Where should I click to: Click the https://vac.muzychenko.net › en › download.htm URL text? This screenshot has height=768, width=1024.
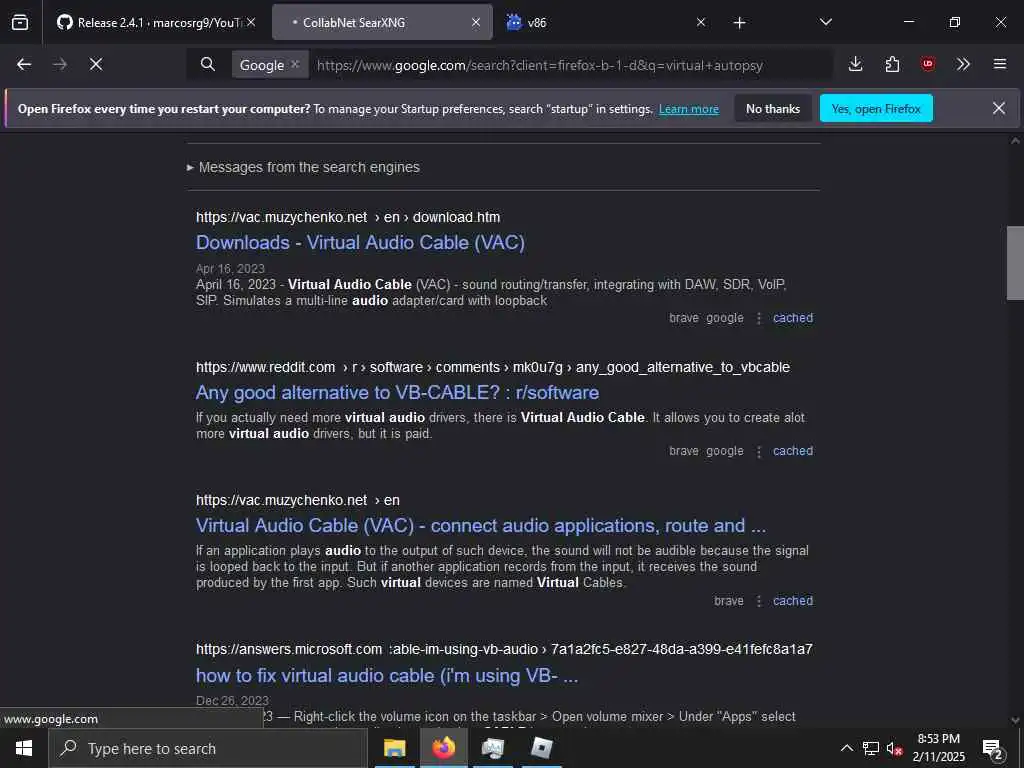pos(348,217)
